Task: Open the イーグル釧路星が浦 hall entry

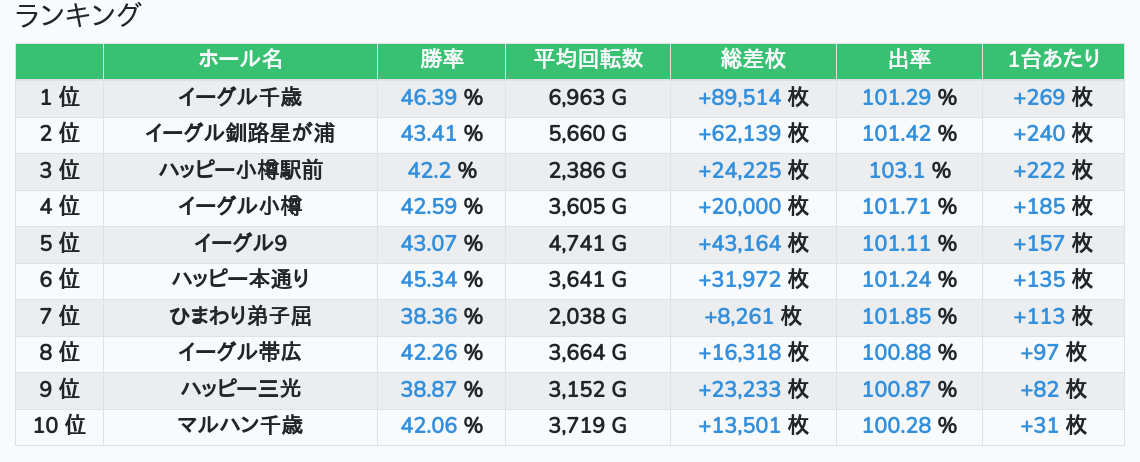Action: [240, 134]
